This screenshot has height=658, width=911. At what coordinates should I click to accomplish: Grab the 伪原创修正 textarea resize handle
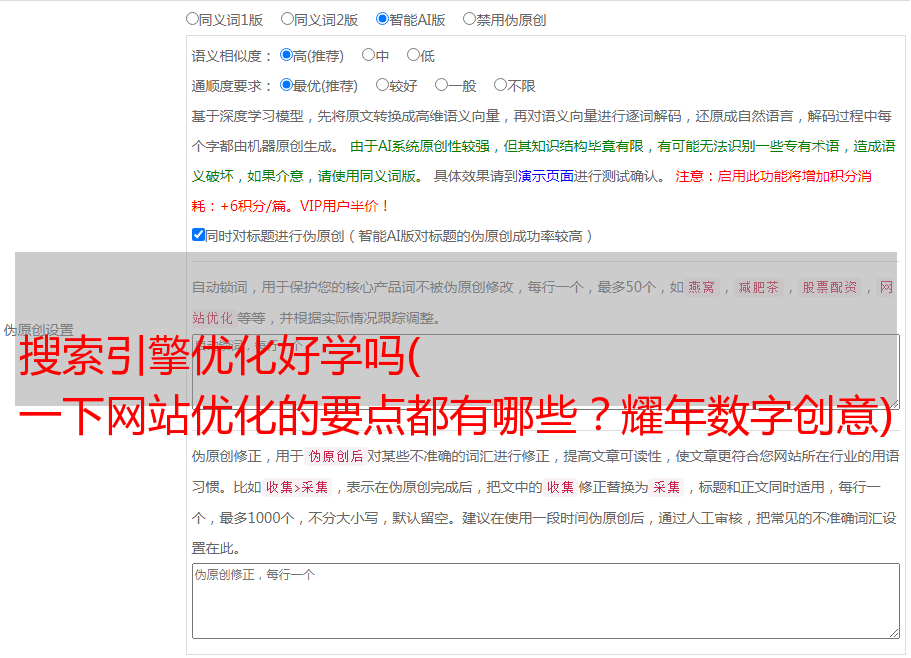click(x=894, y=633)
